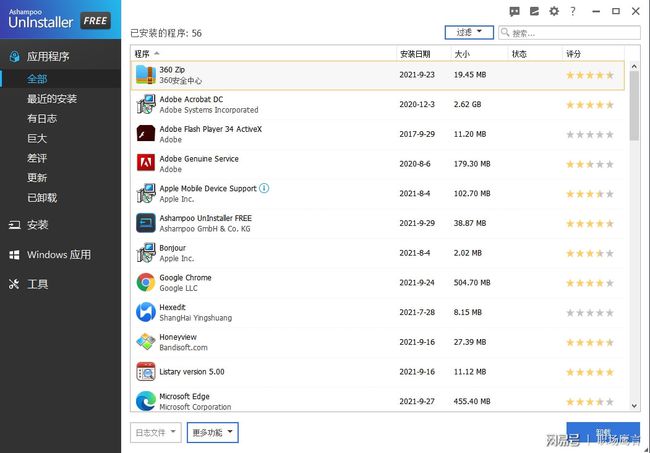Viewport: 650px width, 453px height.
Task: Click the scrollbar up arrow
Action: [634, 66]
